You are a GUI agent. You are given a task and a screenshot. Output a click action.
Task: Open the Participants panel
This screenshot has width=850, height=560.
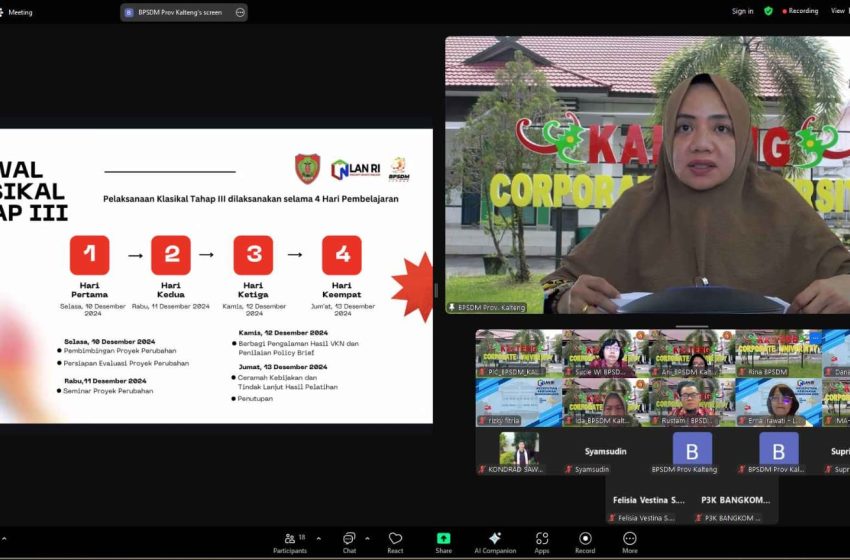[289, 543]
